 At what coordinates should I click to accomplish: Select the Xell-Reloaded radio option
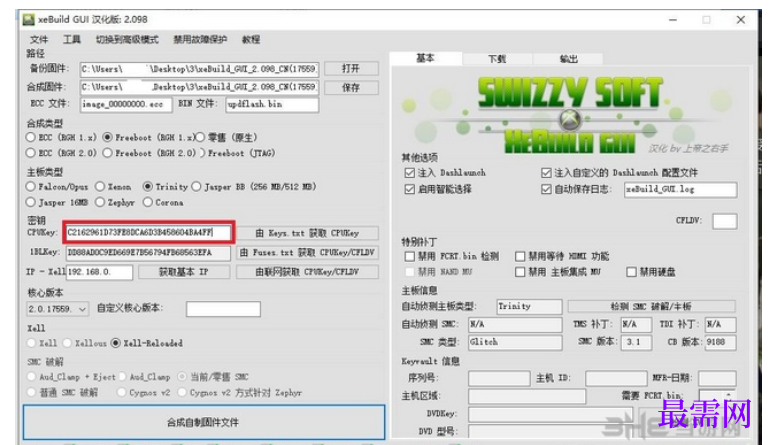[x=115, y=343]
